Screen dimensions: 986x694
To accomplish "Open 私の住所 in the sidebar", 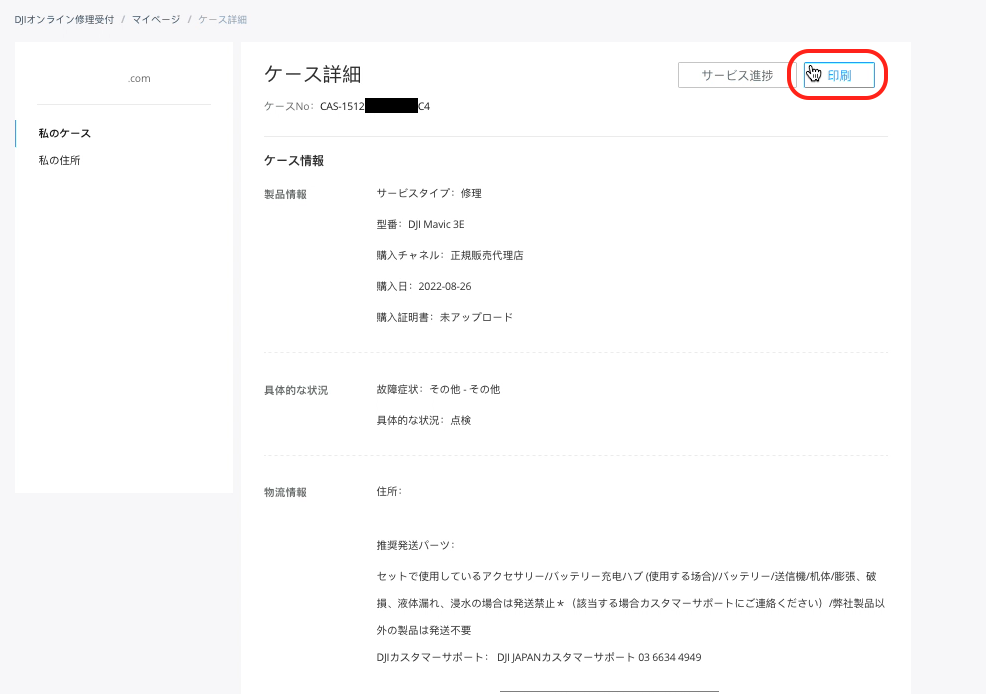I will pyautogui.click(x=59, y=160).
